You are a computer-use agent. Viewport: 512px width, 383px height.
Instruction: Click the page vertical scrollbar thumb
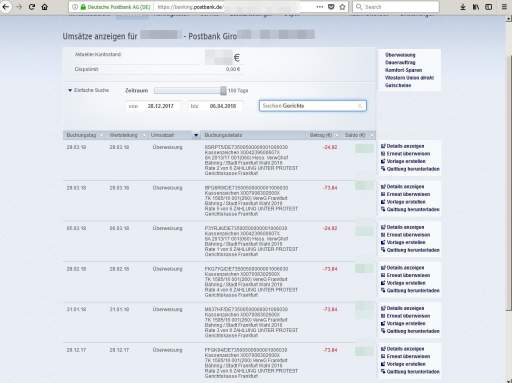509,182
